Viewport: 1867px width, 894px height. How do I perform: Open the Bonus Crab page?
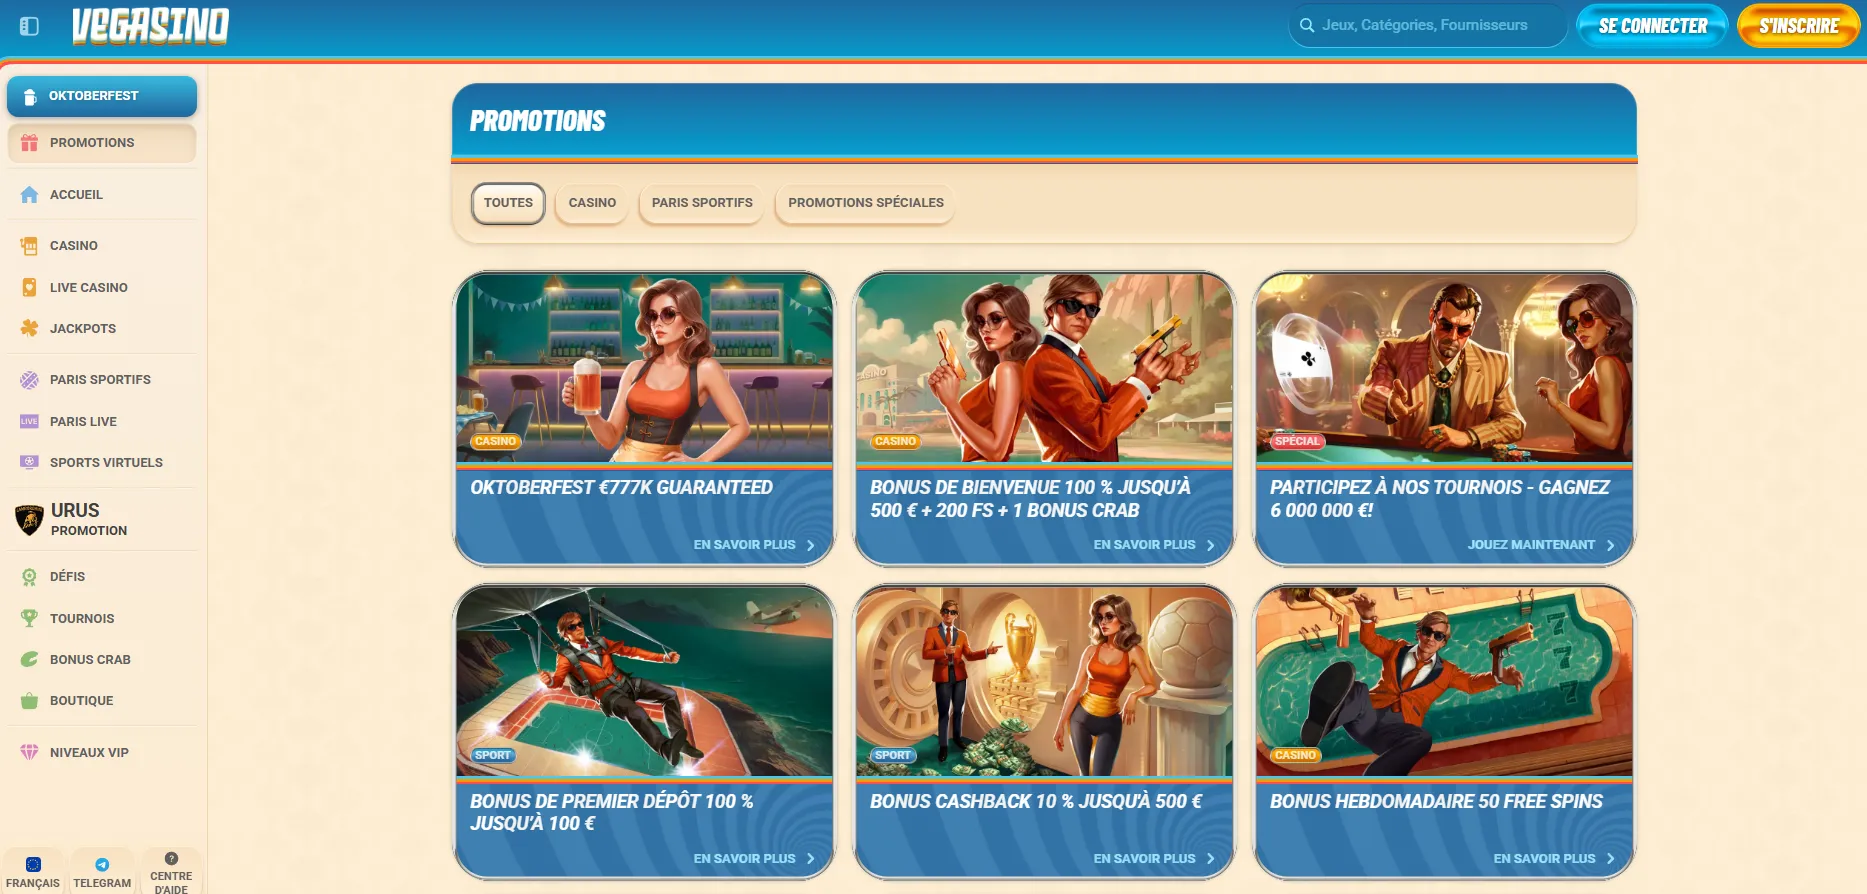pyautogui.click(x=90, y=660)
